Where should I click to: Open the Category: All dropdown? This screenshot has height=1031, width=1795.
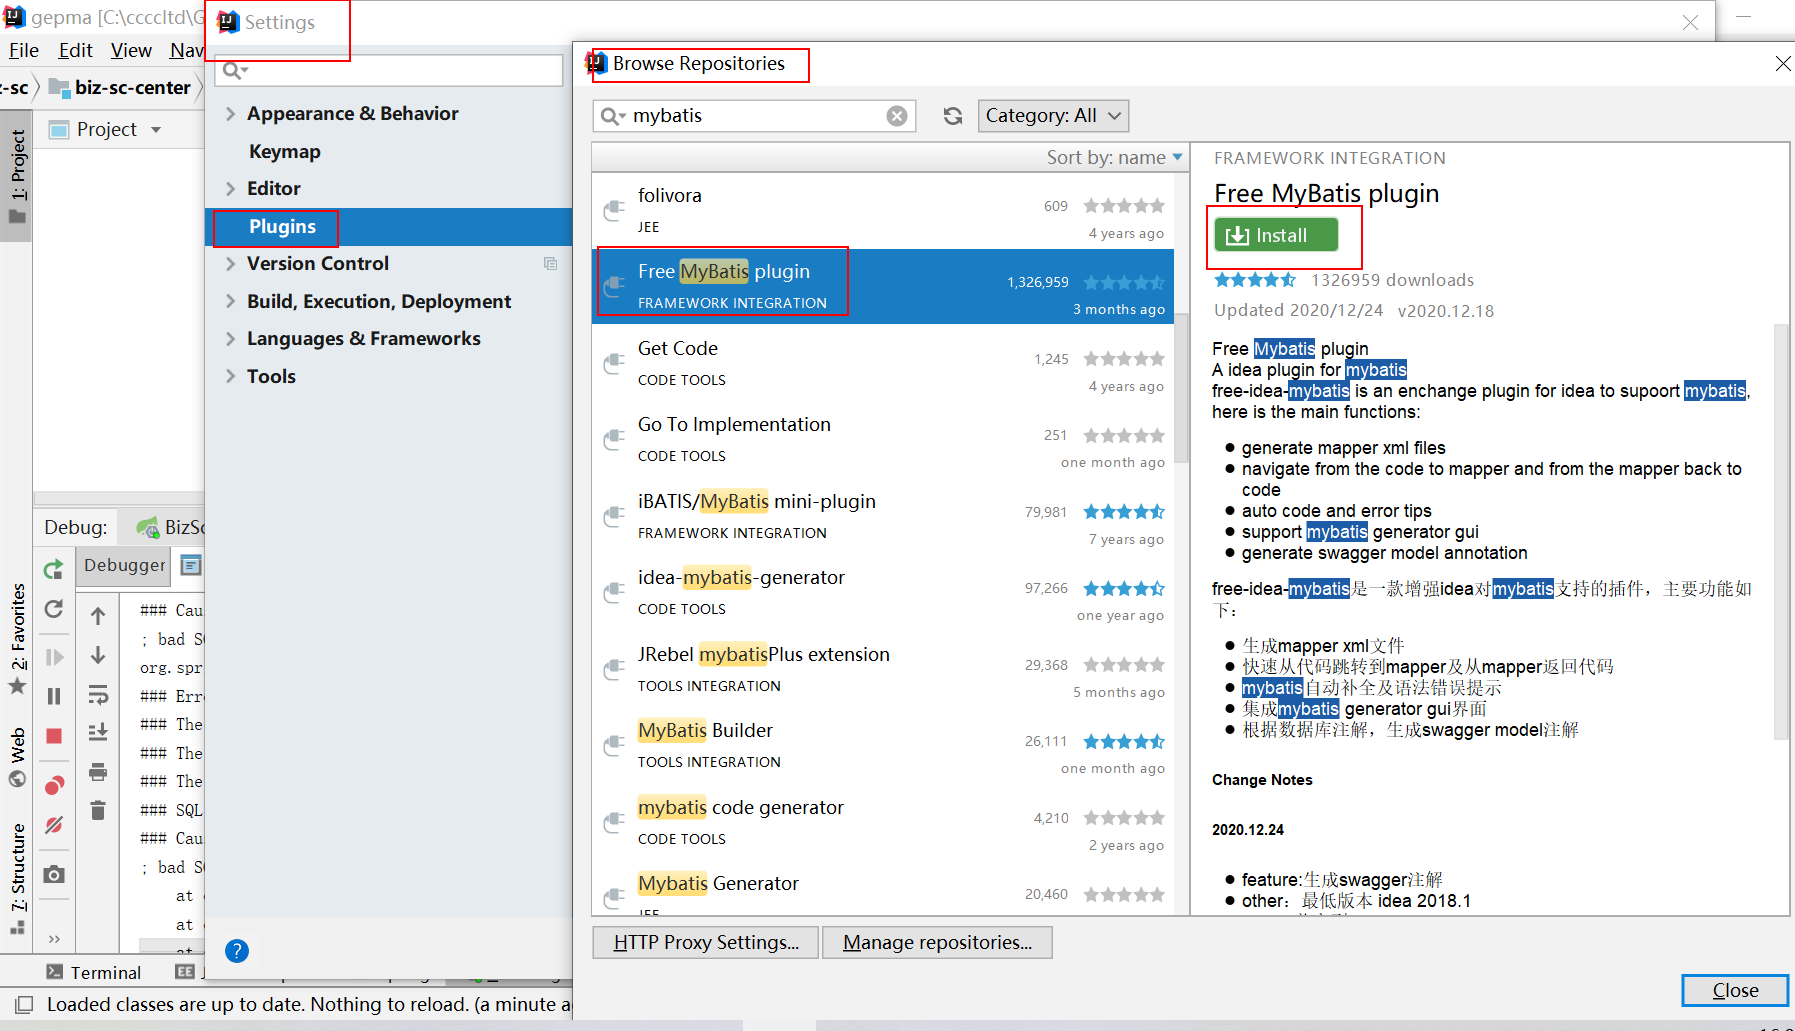(x=1054, y=116)
